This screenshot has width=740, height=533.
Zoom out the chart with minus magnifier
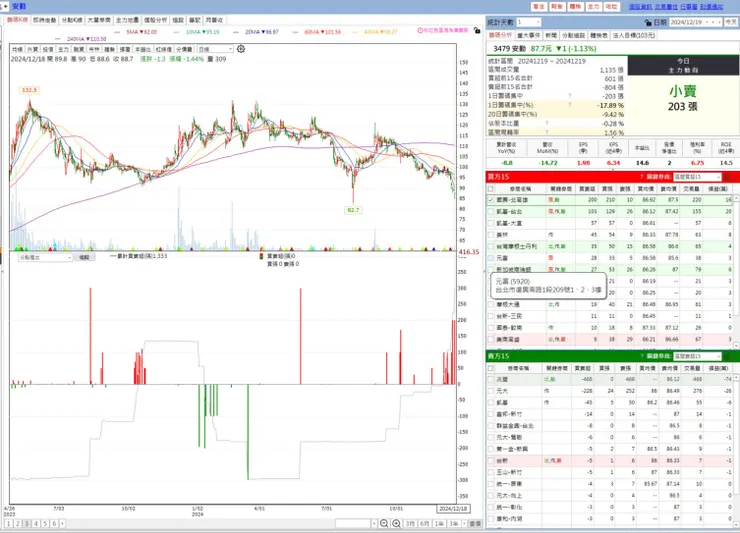point(384,523)
